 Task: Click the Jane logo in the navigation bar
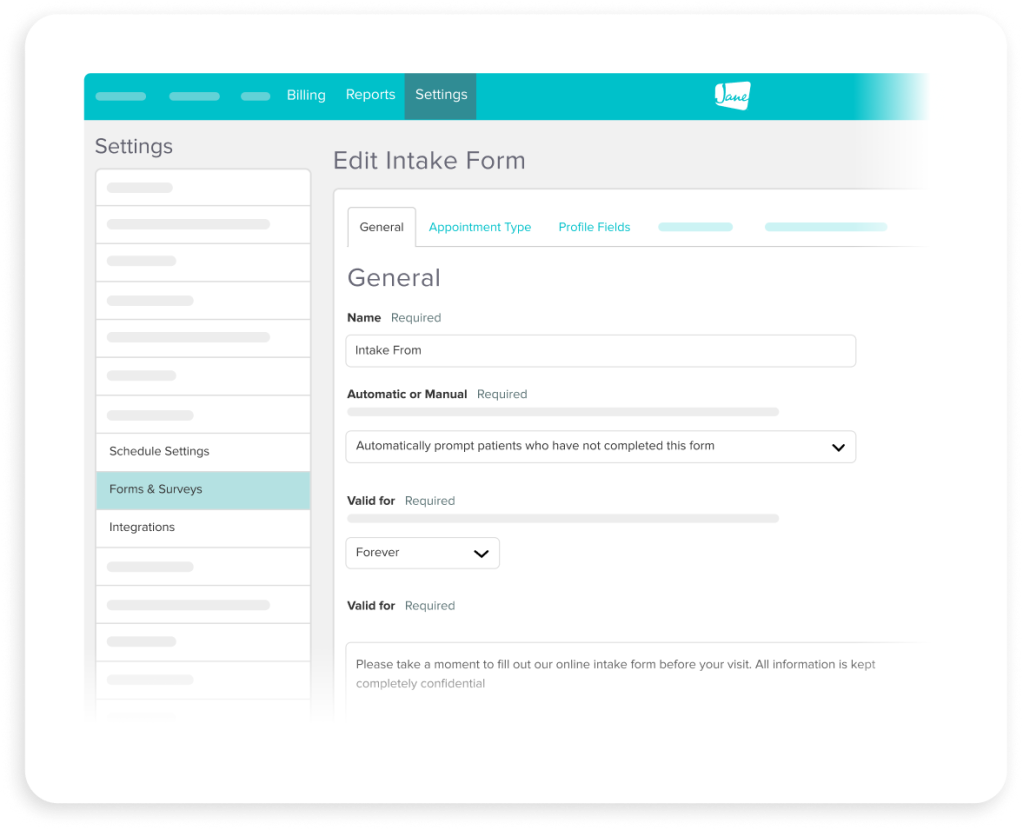point(733,95)
